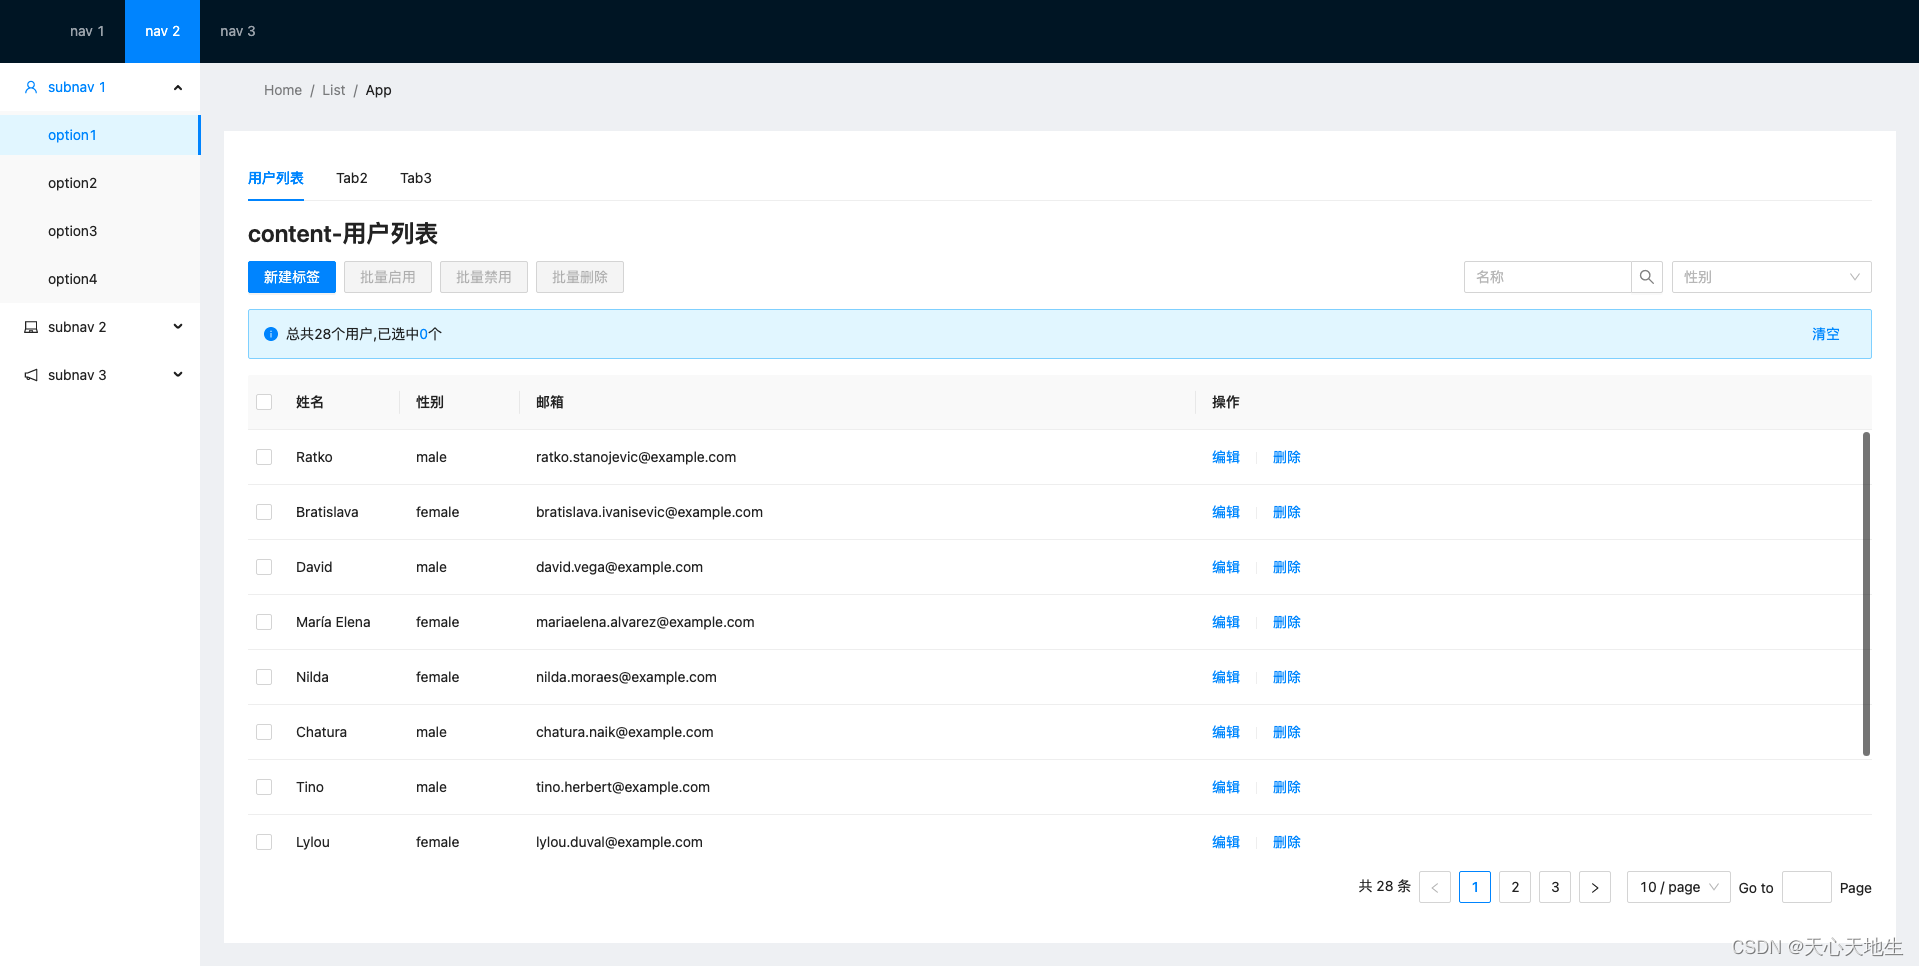Select nav 2 in top bar

(x=162, y=31)
